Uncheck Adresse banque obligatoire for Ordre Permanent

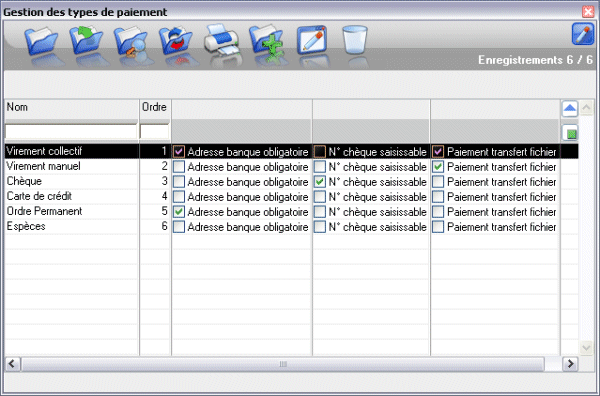[x=179, y=212]
